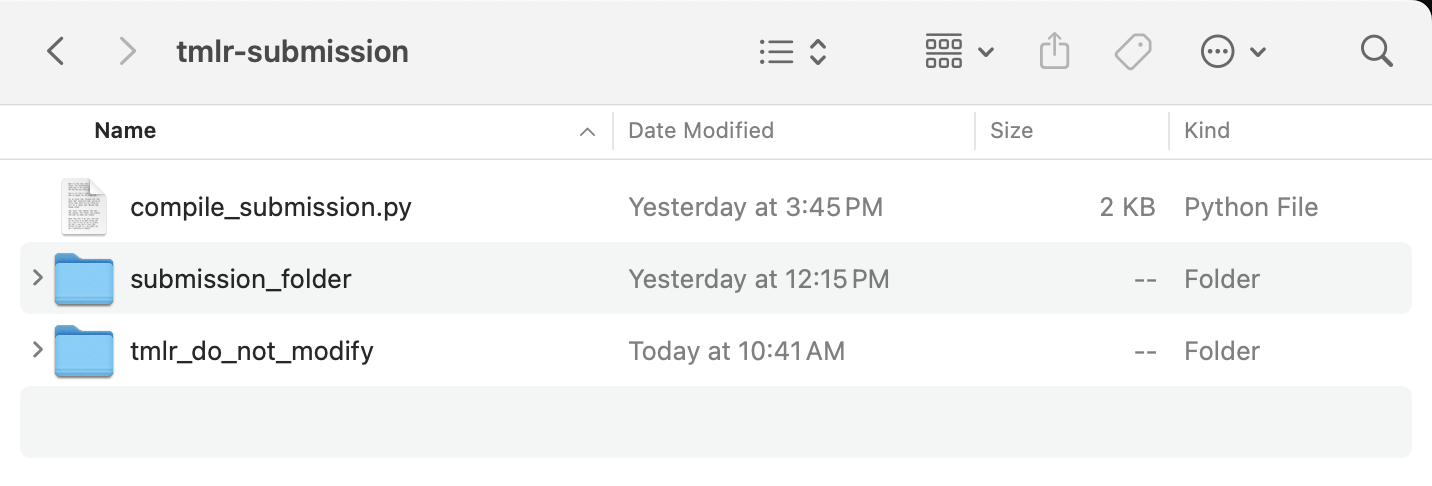Open the More actions ellipsis menu
This screenshot has height=486, width=1432.
[x=1232, y=52]
